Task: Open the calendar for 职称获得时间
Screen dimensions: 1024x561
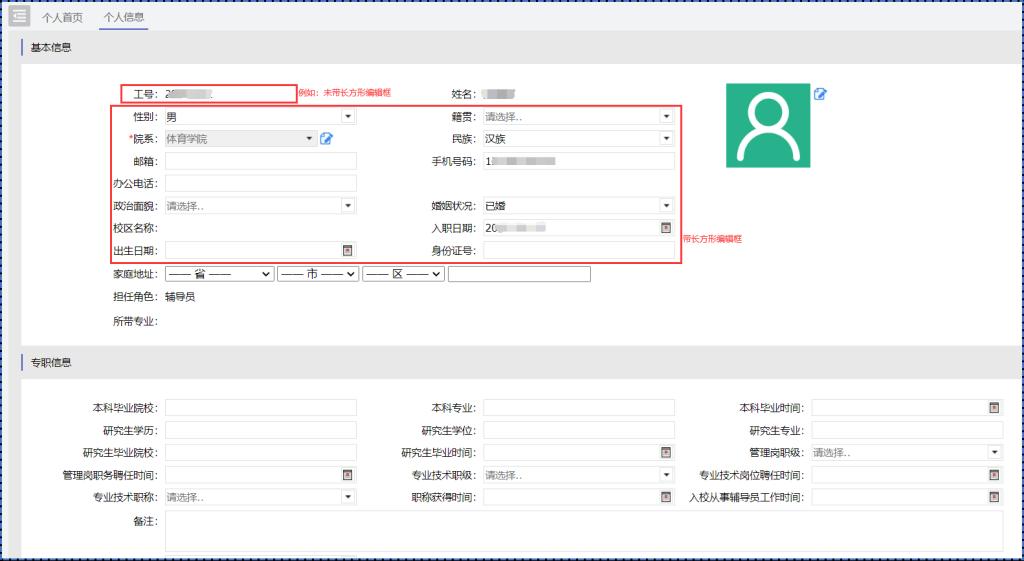Action: click(x=666, y=497)
